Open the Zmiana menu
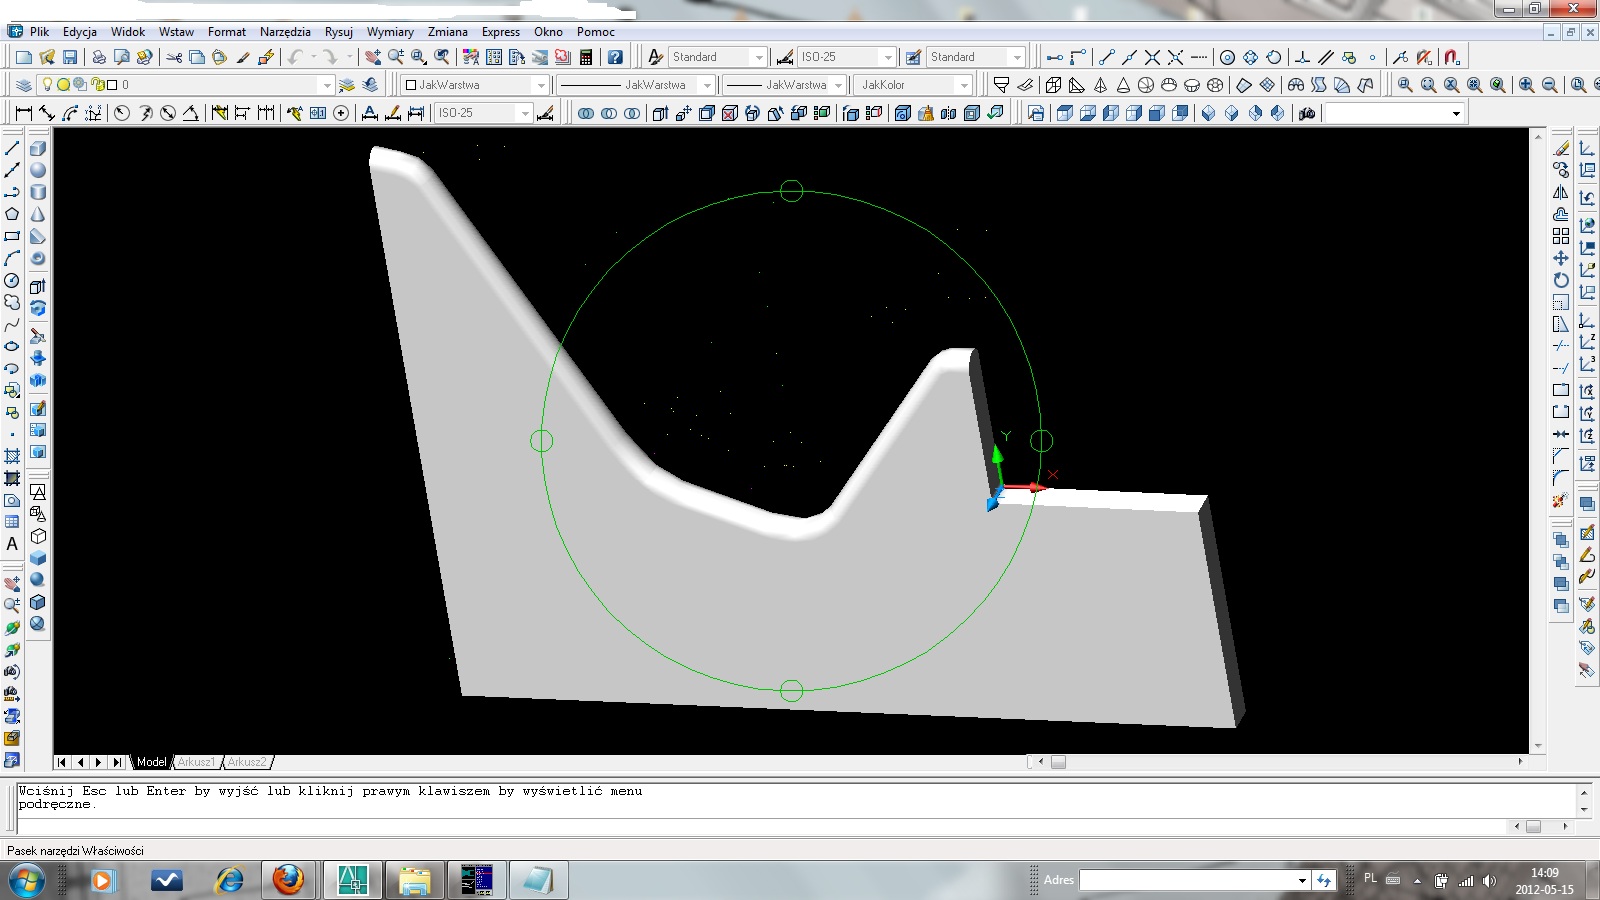Image resolution: width=1600 pixels, height=900 pixels. pos(448,32)
